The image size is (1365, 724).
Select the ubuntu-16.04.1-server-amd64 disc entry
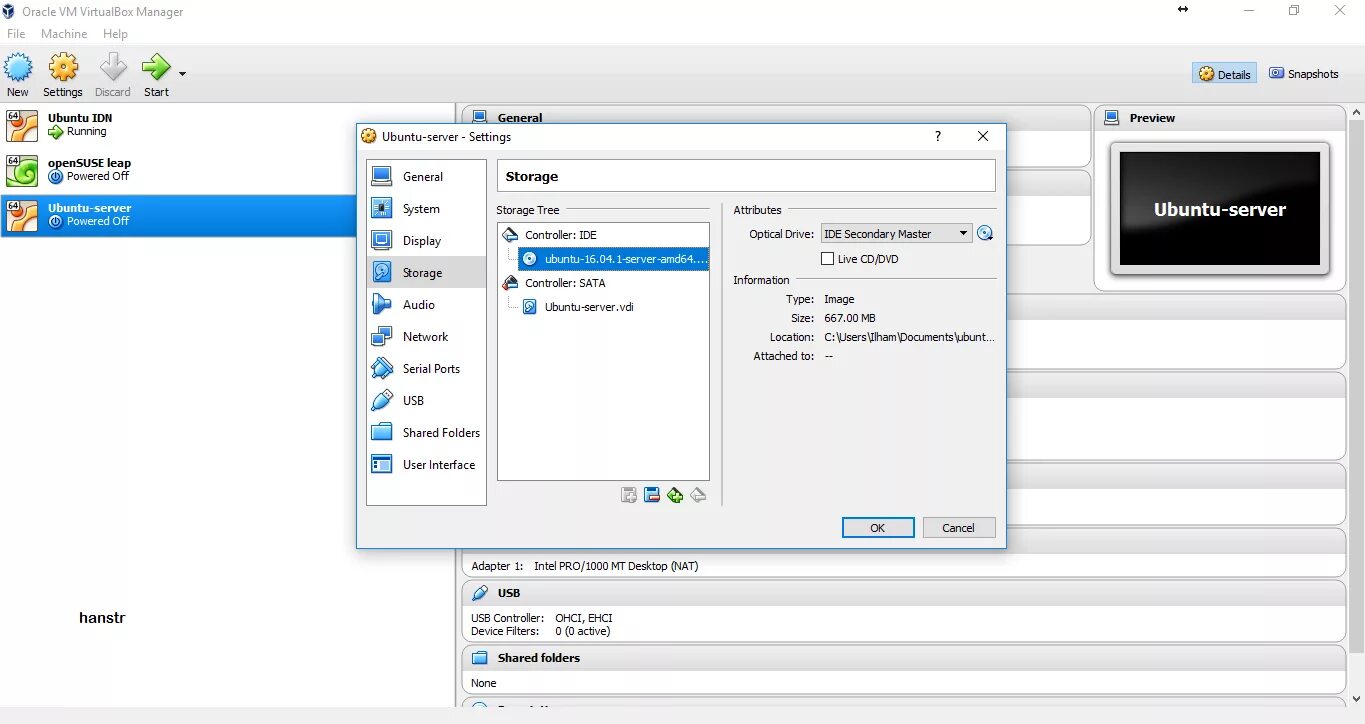click(x=613, y=259)
